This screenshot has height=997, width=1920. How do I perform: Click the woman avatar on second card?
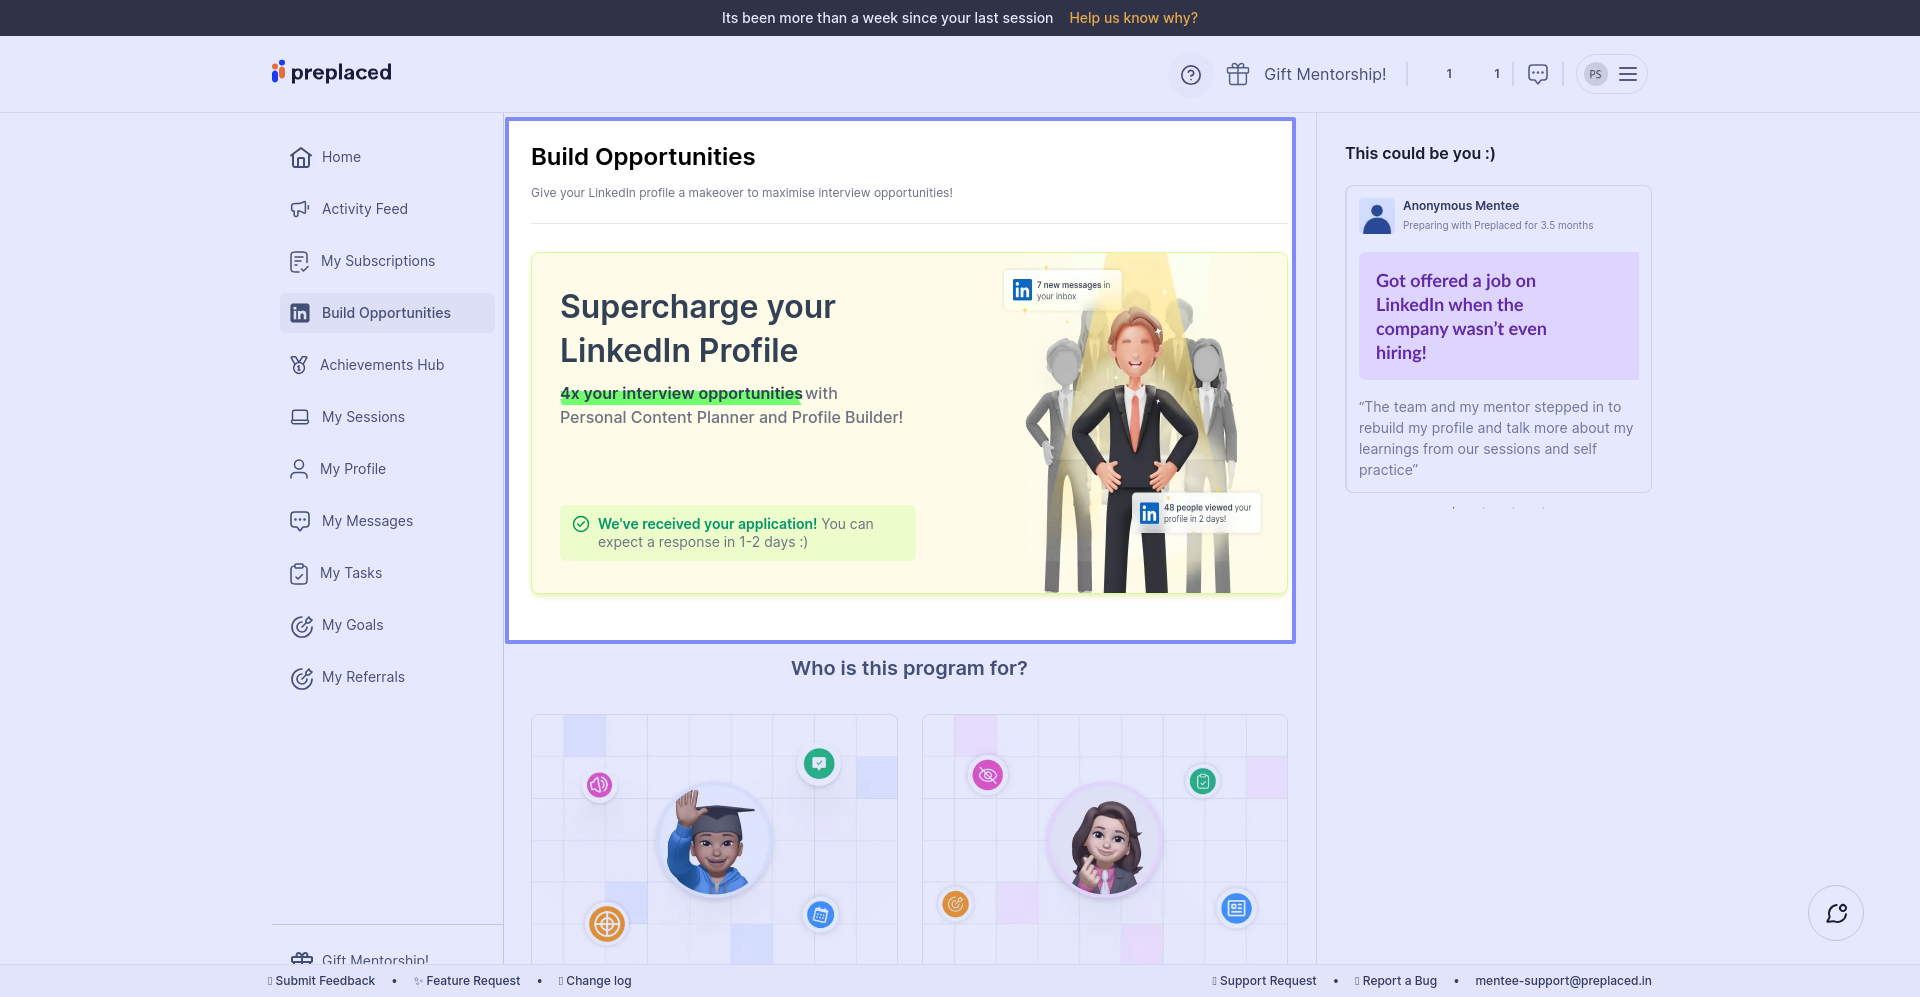pyautogui.click(x=1105, y=840)
